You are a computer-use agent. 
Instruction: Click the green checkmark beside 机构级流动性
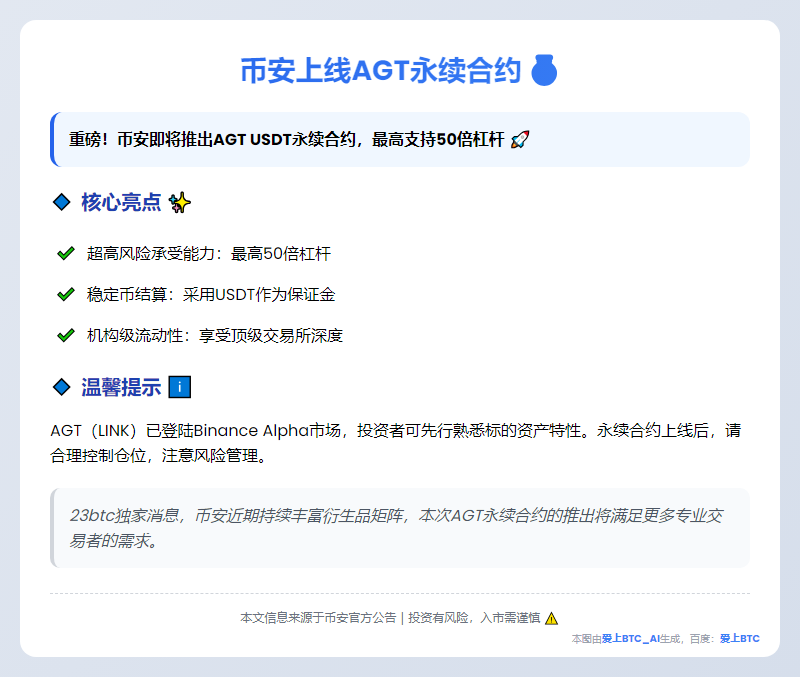pos(66,335)
